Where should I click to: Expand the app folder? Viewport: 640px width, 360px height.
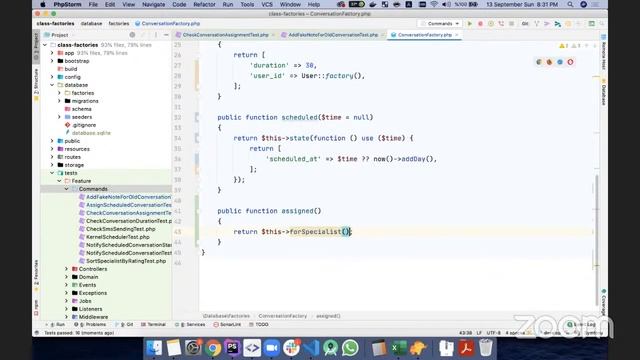(x=52, y=53)
